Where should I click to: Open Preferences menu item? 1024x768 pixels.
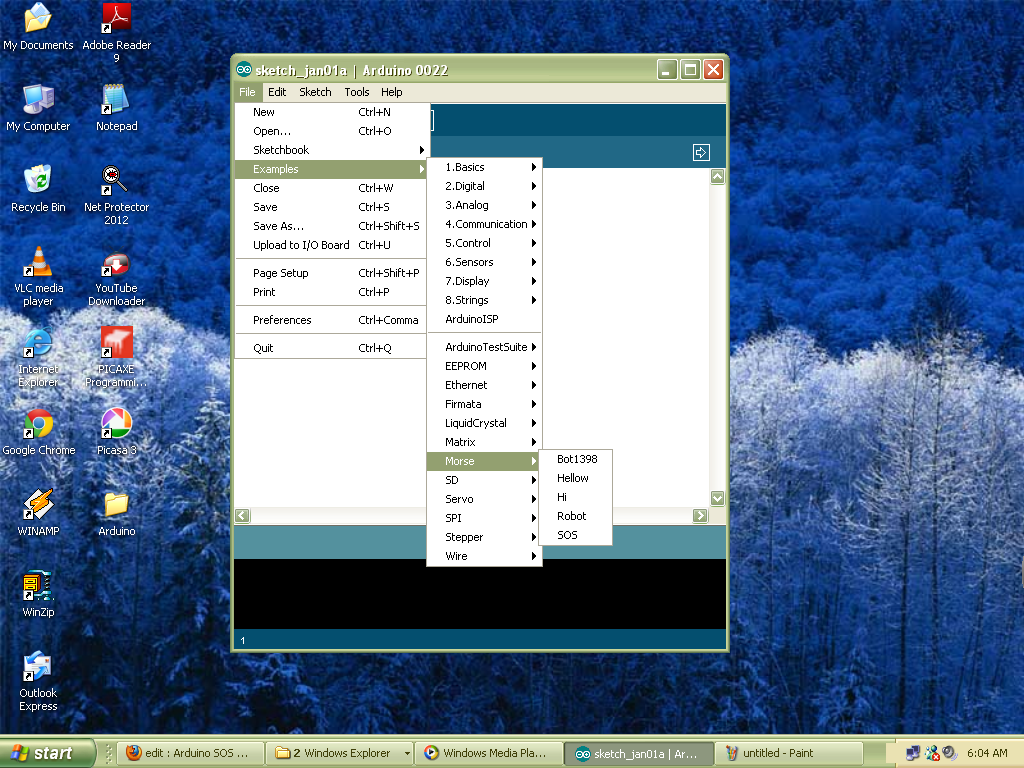pos(332,320)
